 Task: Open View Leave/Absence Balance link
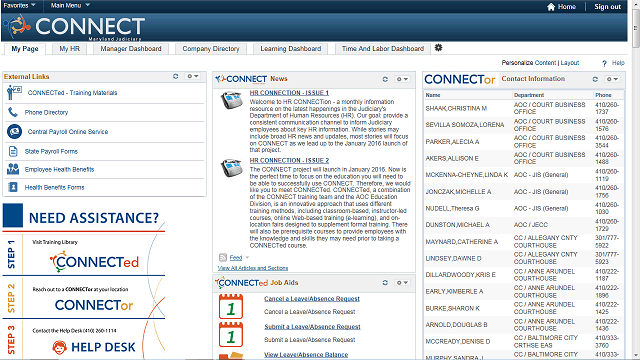(306, 355)
